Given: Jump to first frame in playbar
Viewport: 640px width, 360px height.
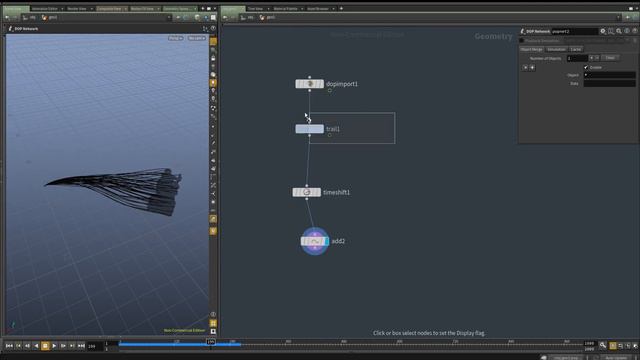Looking at the screenshot, I should (x=9, y=346).
